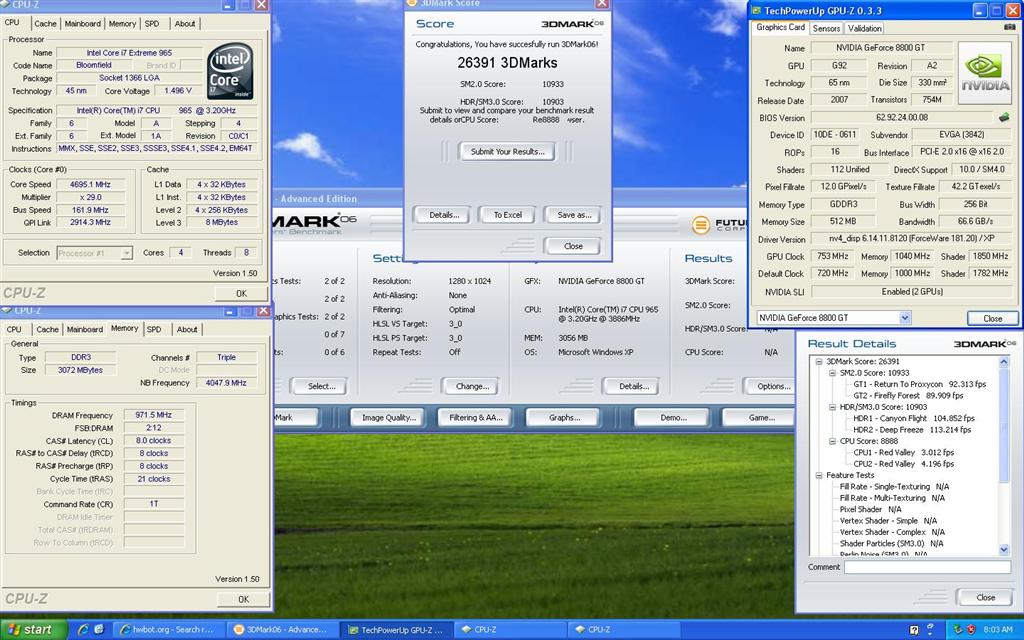Select Pixel Shader N/A tree row
1024x640 pixels.
[x=871, y=509]
